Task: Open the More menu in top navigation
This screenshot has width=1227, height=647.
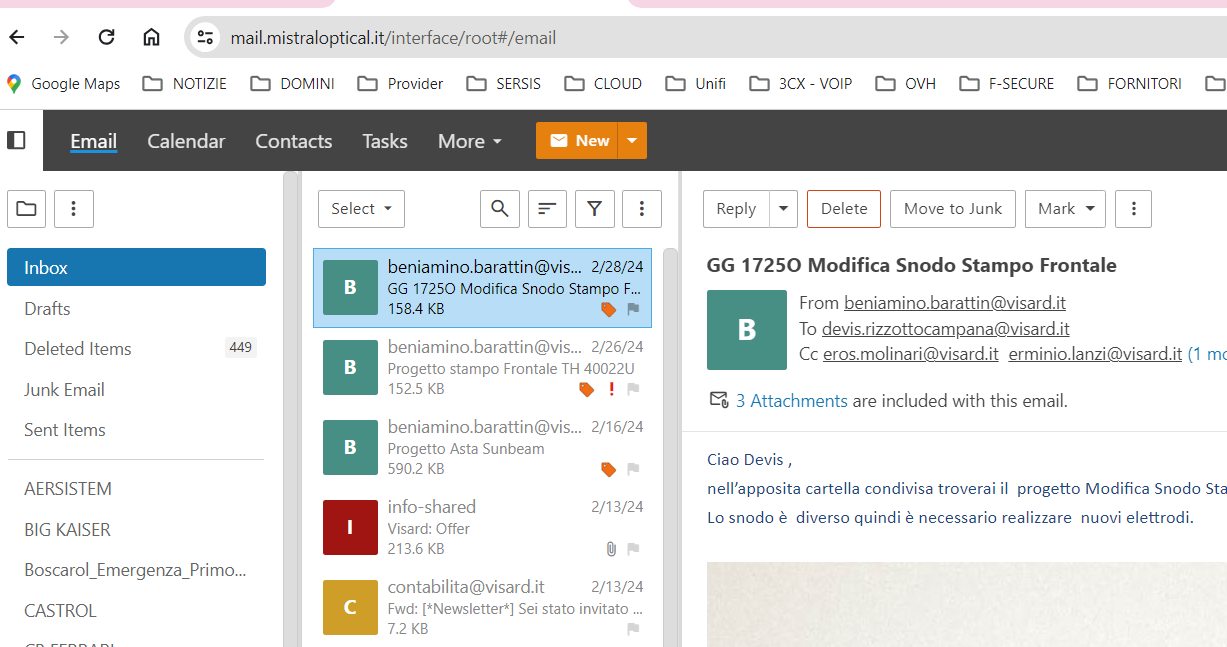Action: (x=469, y=141)
